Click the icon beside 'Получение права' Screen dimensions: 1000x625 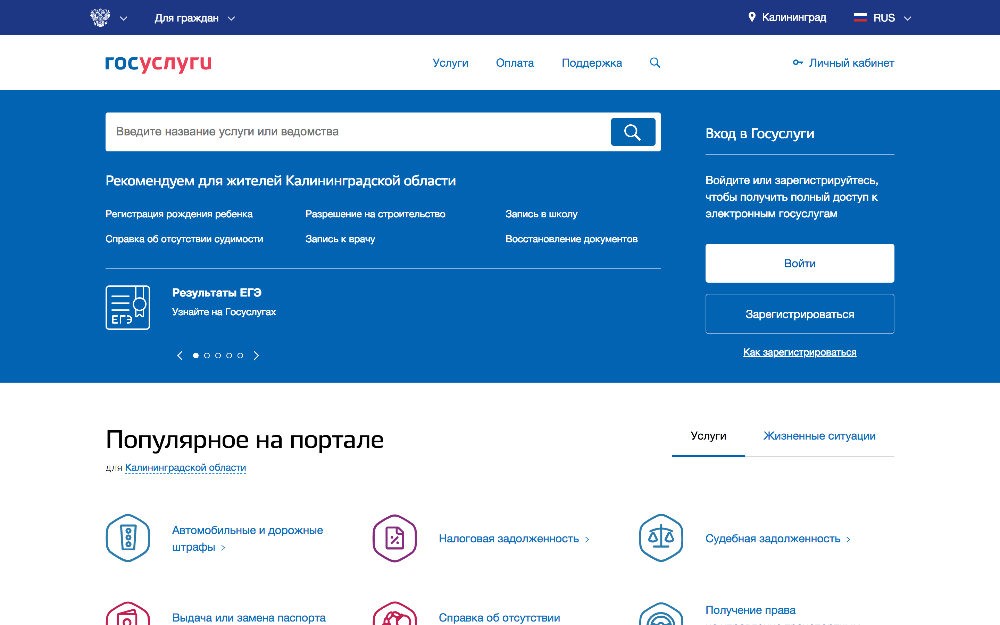[x=661, y=614]
